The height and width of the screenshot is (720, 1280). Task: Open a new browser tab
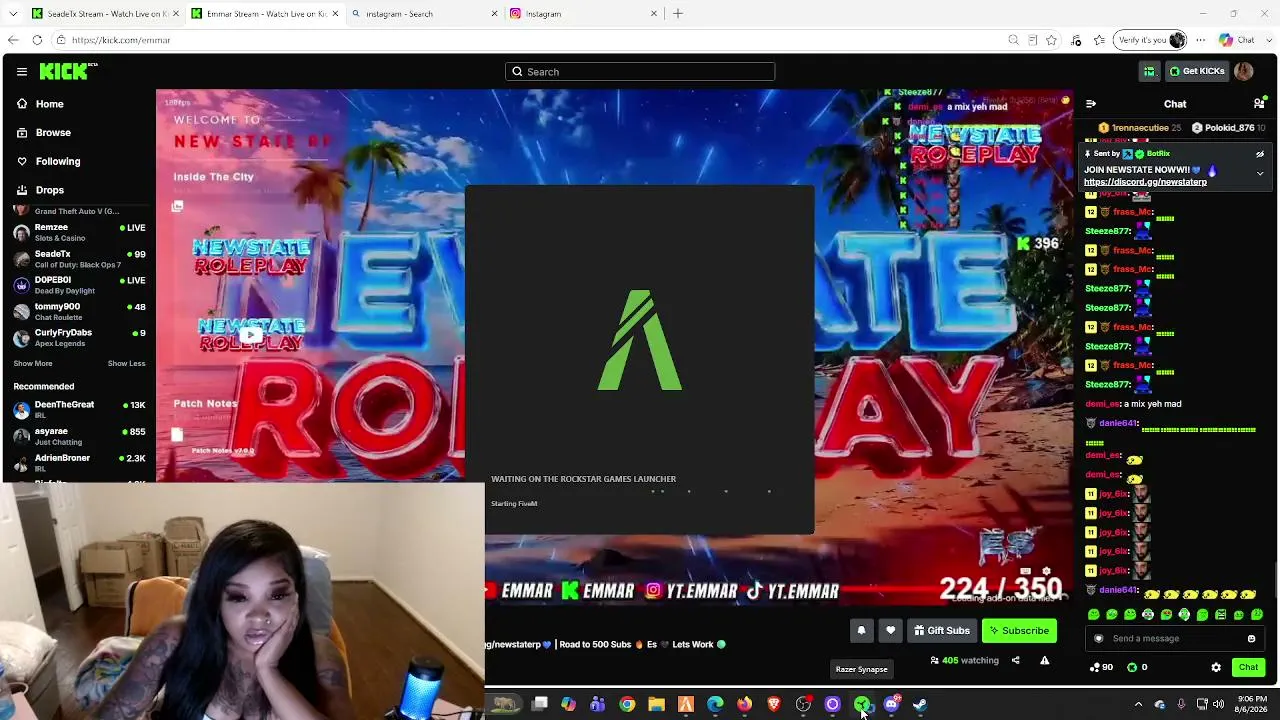pyautogui.click(x=678, y=14)
